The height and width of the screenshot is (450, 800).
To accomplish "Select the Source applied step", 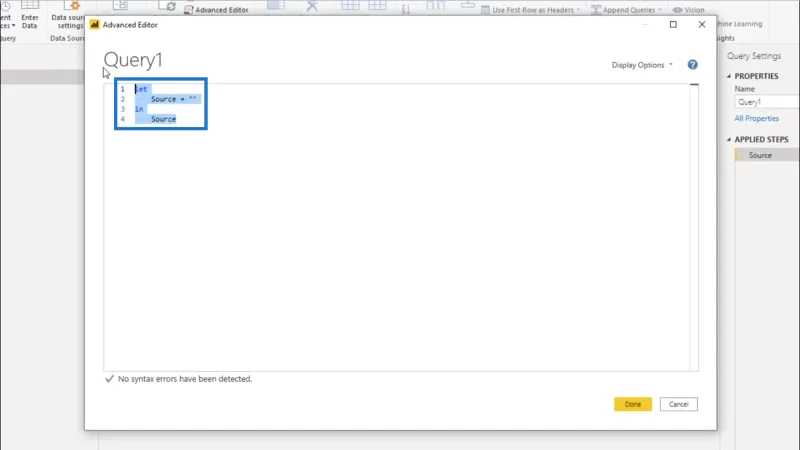I will [767, 155].
